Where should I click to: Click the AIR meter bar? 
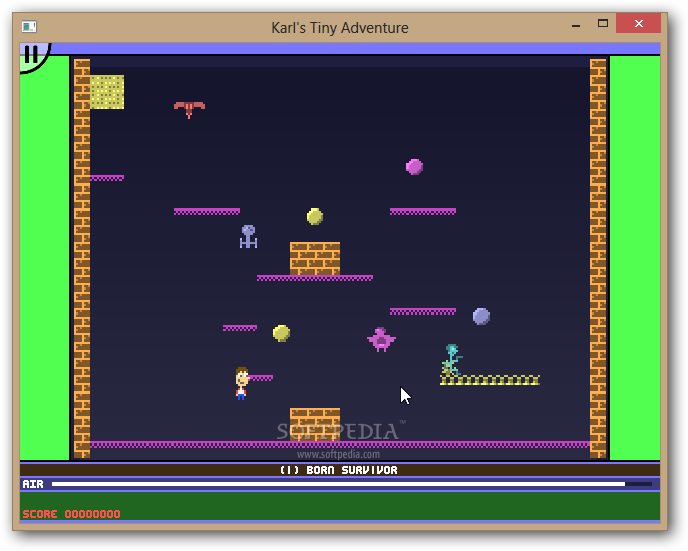(352, 484)
